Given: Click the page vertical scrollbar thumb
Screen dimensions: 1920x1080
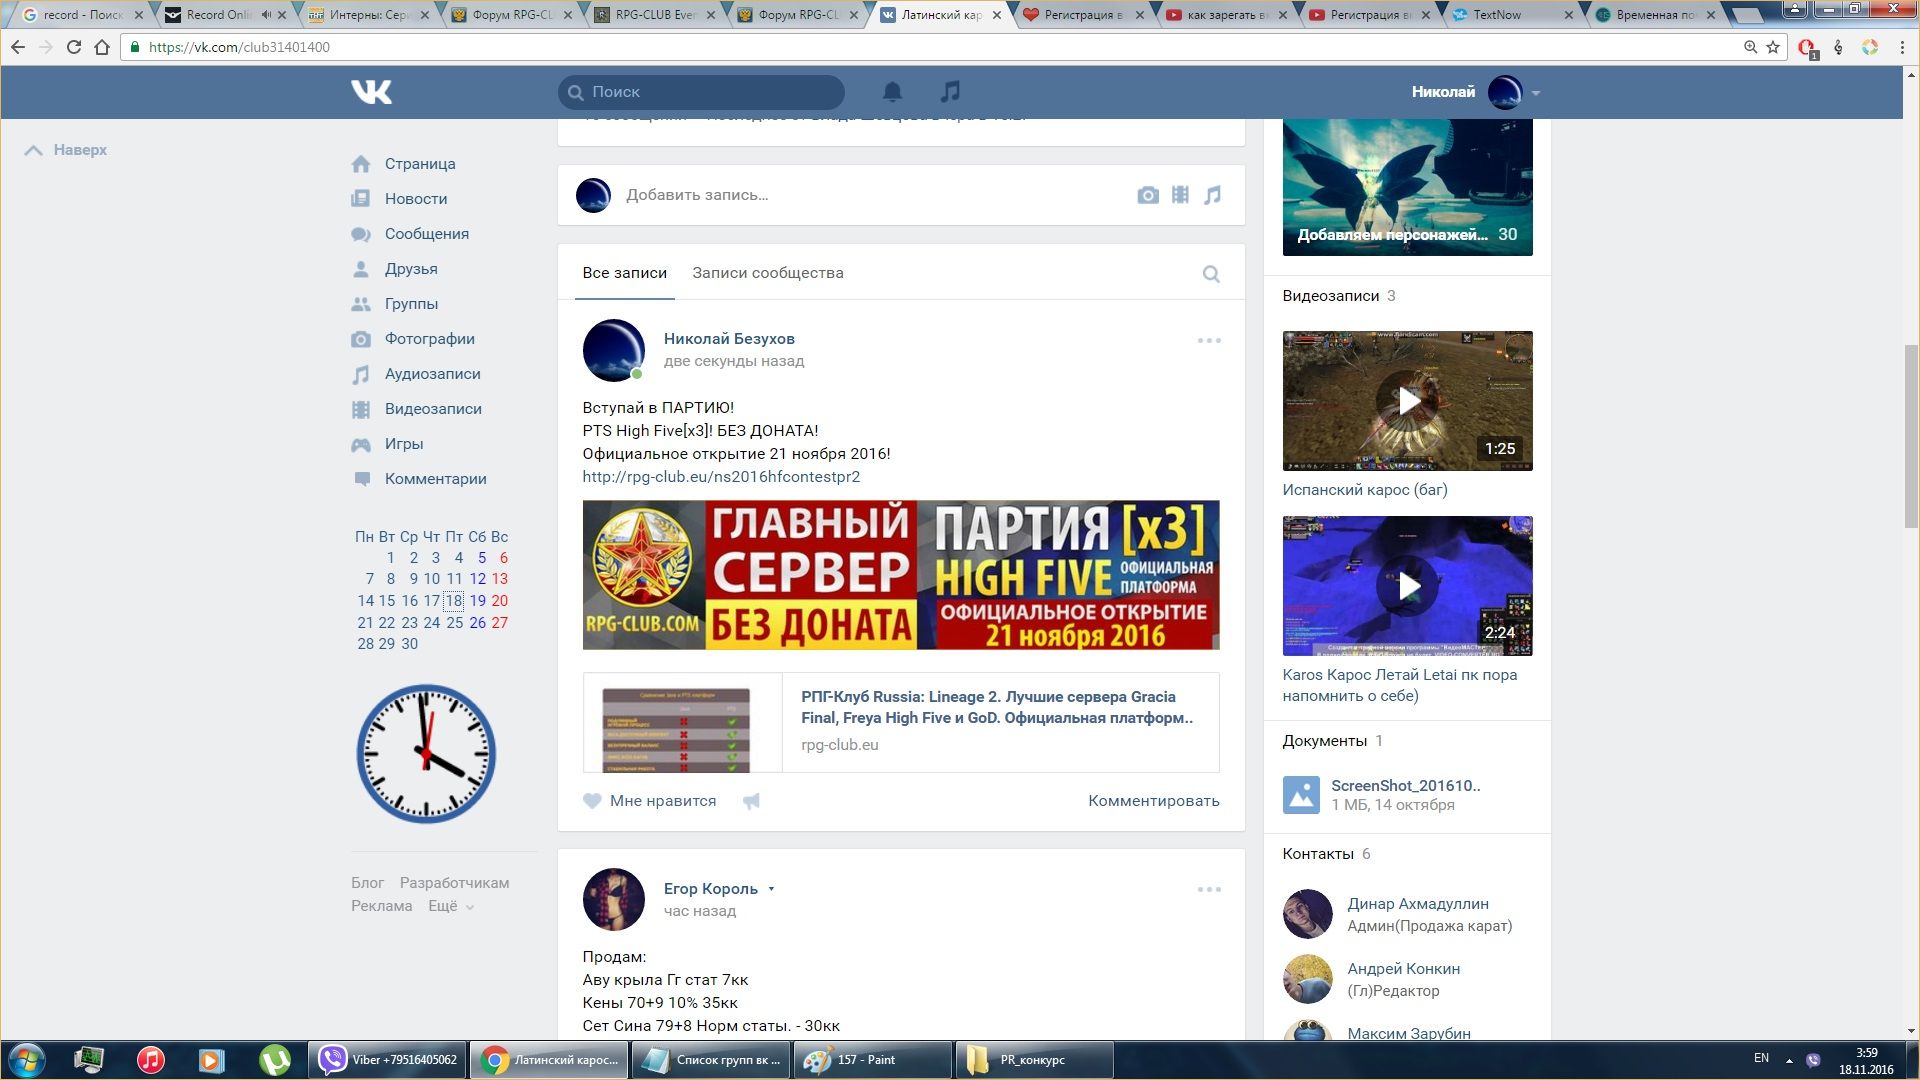Looking at the screenshot, I should (x=1911, y=435).
